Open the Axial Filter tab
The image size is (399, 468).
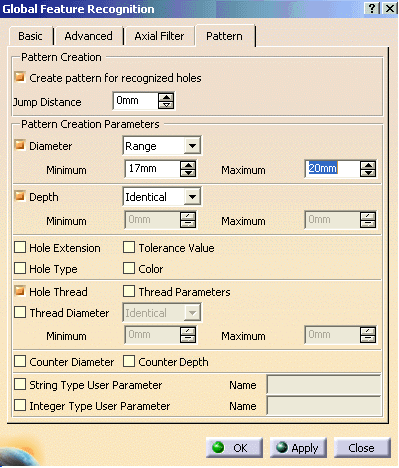tap(159, 36)
